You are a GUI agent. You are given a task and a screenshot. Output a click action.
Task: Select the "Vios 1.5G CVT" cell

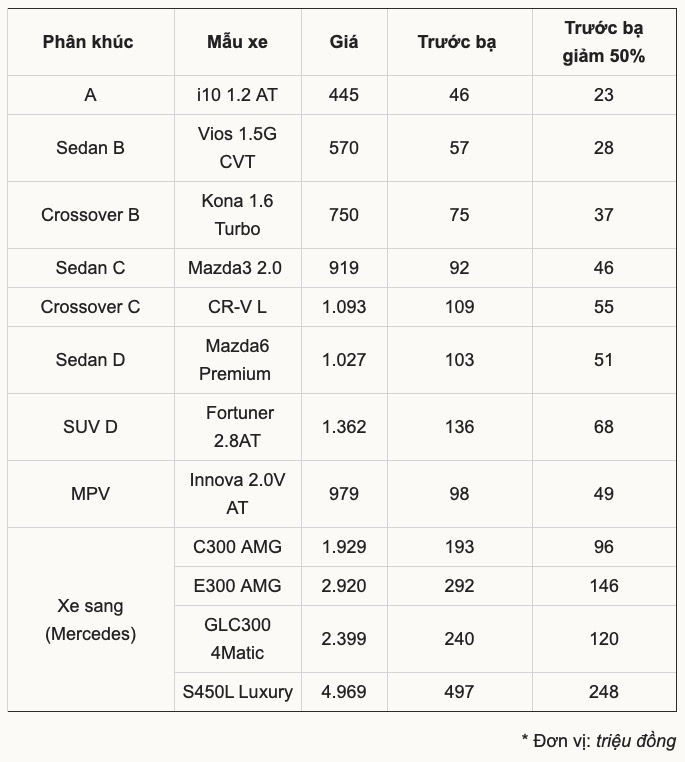pos(237,148)
